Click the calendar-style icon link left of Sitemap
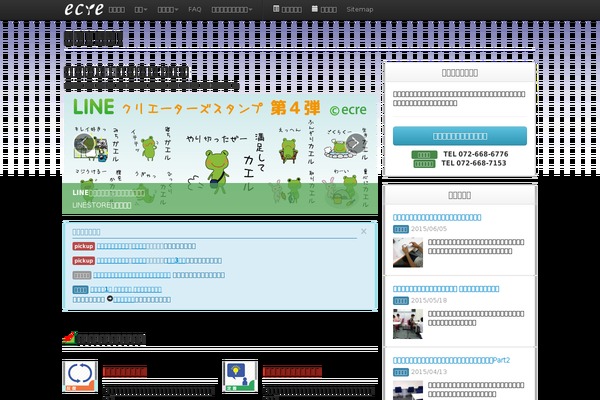 point(324,9)
